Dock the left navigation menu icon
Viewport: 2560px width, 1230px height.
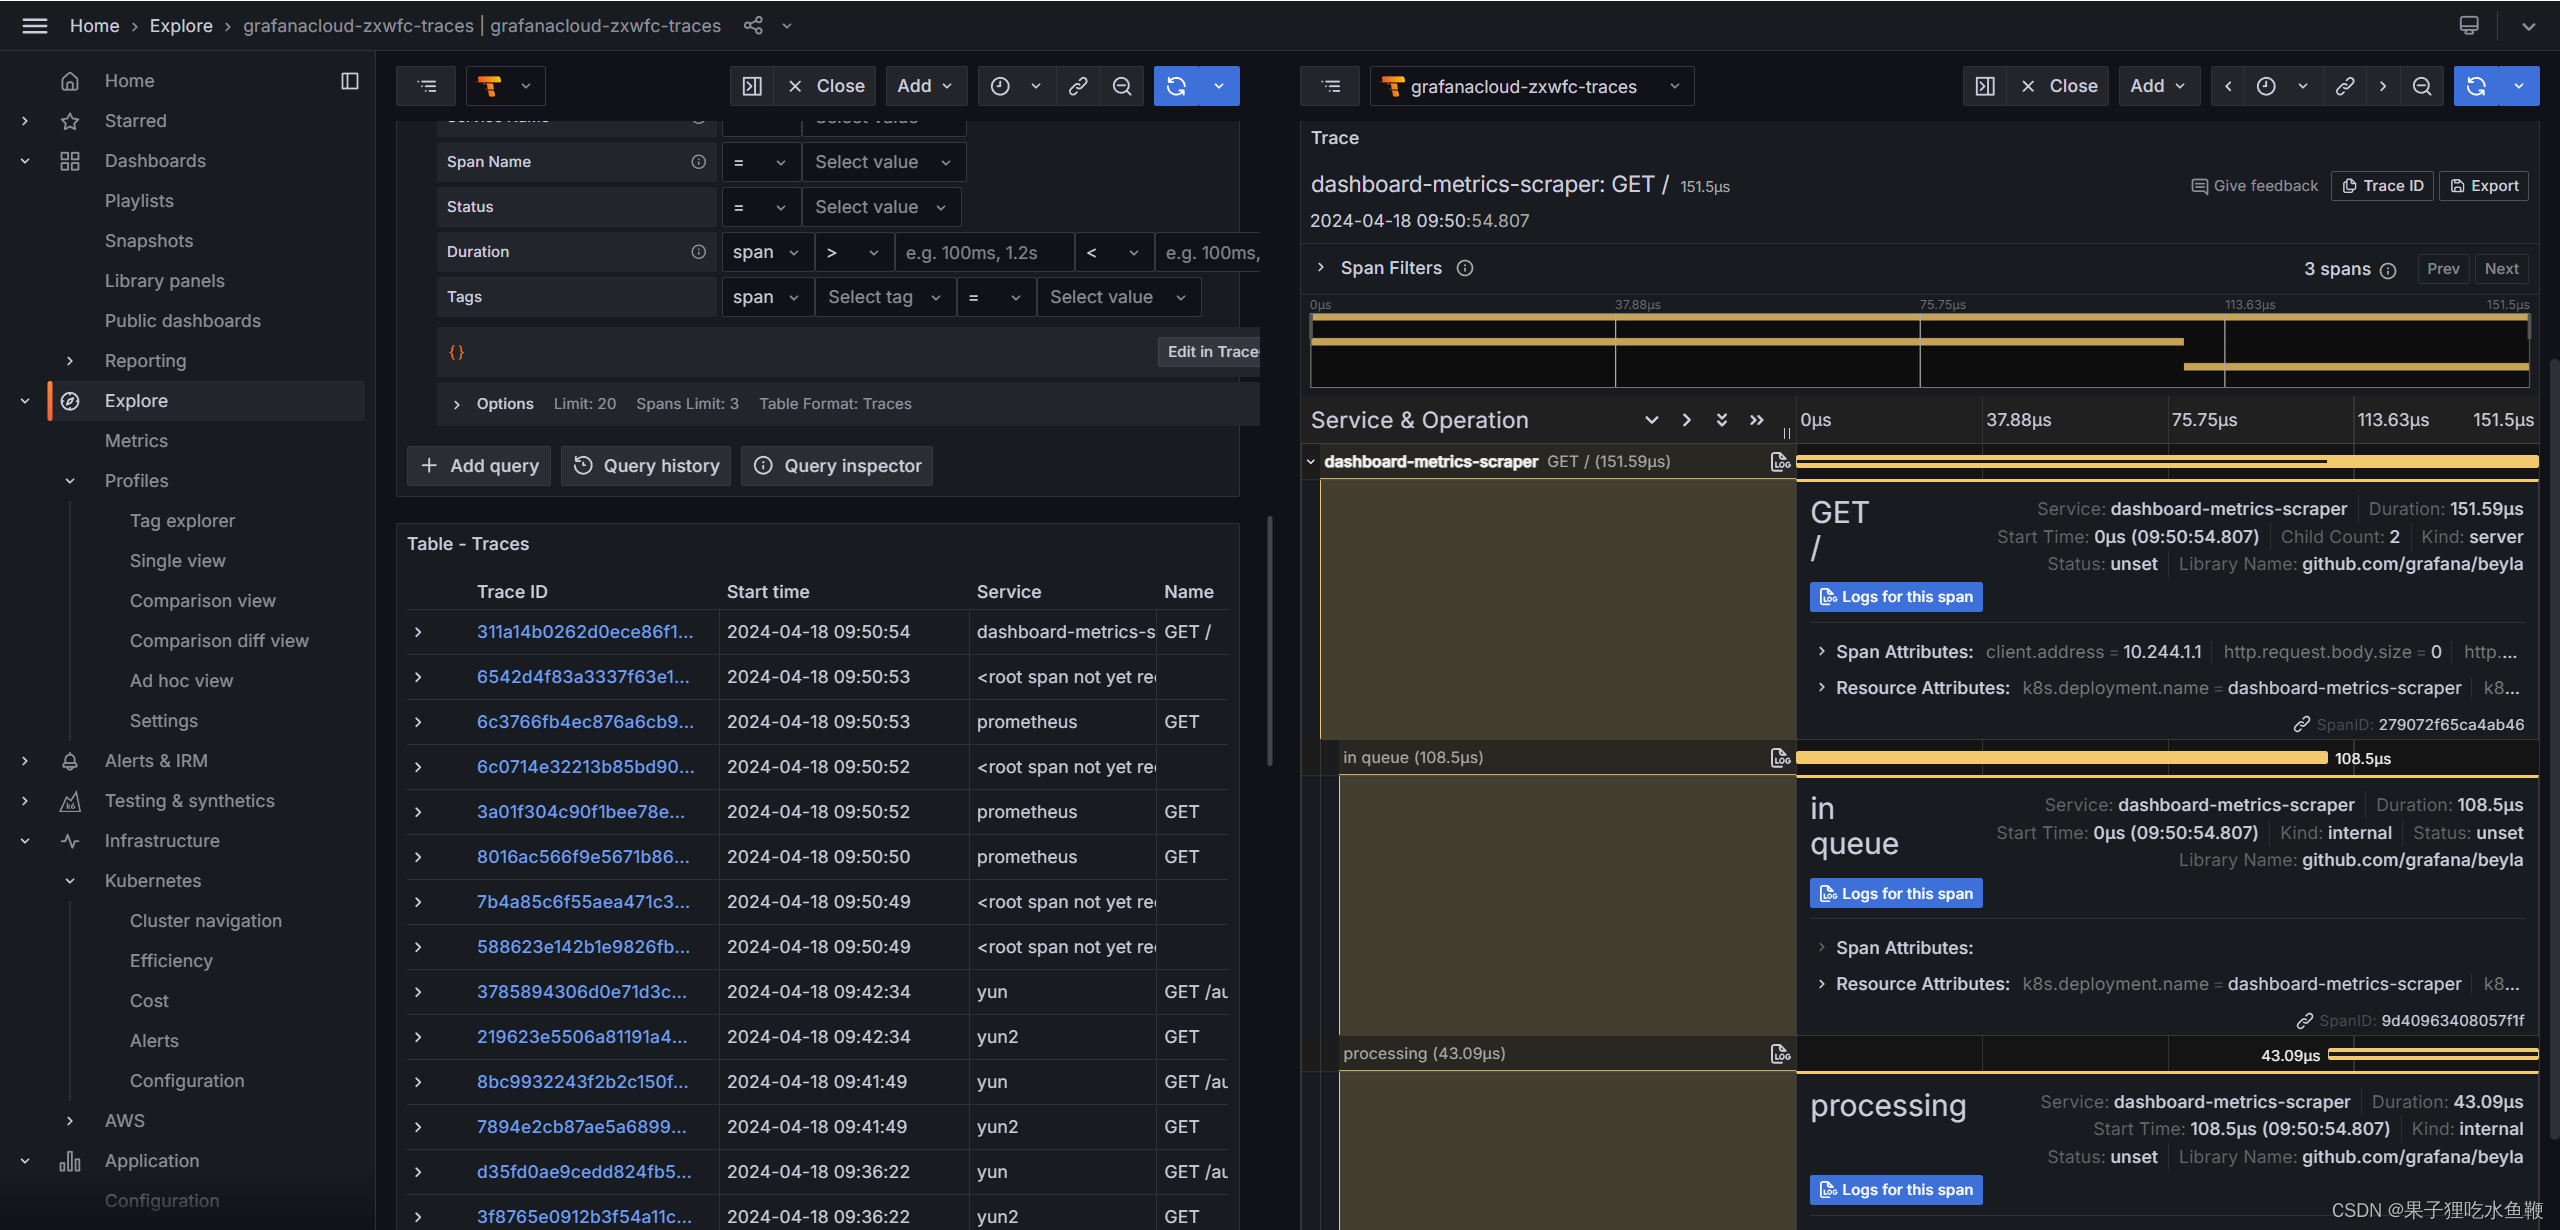(349, 81)
